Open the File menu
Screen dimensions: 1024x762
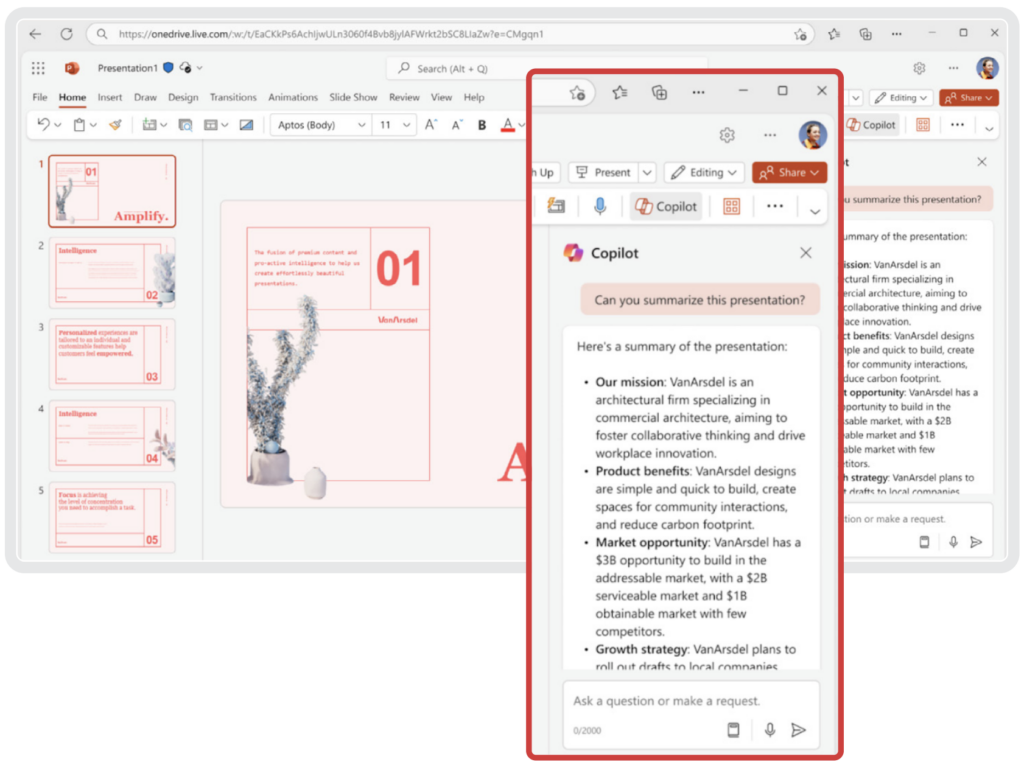40,97
